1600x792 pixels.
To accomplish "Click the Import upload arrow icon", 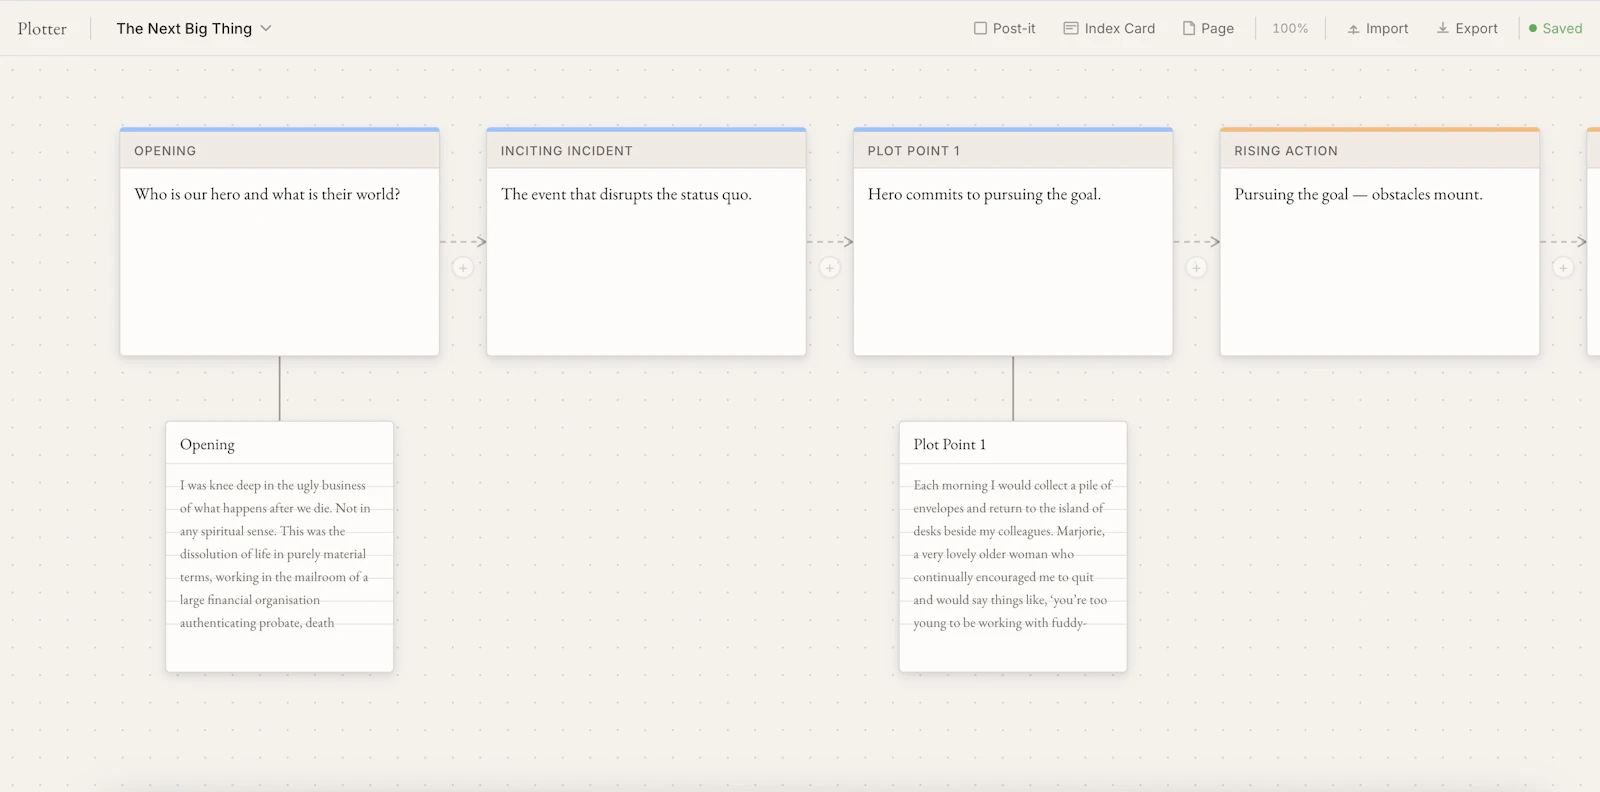I will [1353, 29].
